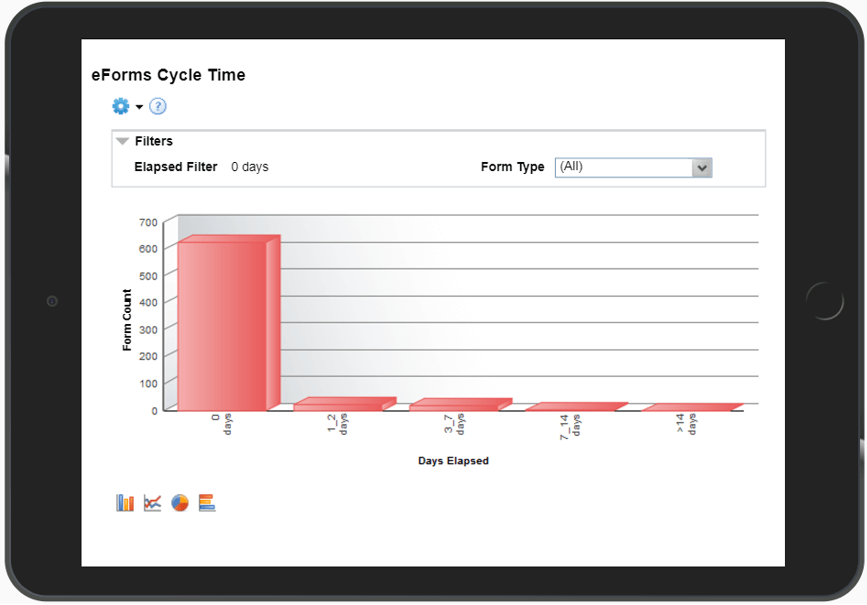This screenshot has height=605, width=867.
Task: Select the >14 days bar
Action: pyautogui.click(x=686, y=408)
